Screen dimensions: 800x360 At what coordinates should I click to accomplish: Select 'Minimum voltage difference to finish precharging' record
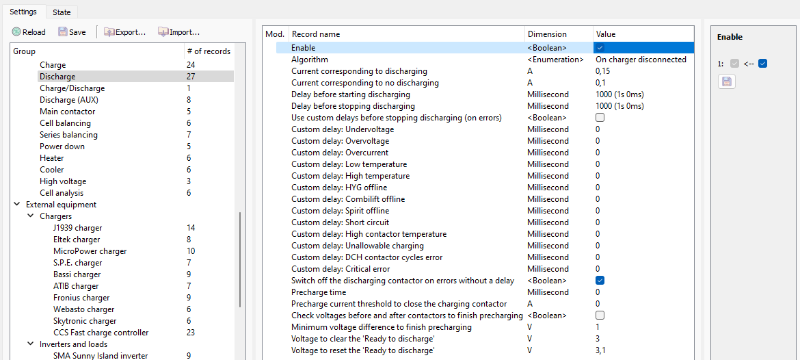(x=381, y=327)
